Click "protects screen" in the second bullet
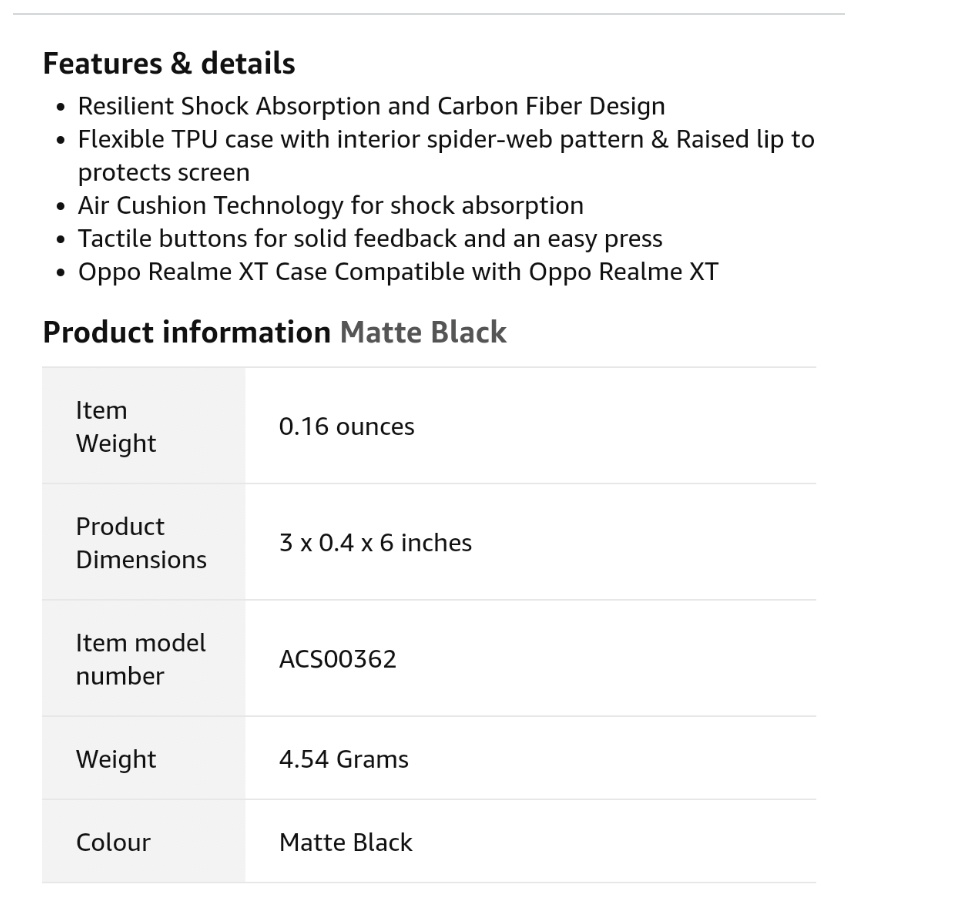The image size is (960, 908). coord(164,172)
